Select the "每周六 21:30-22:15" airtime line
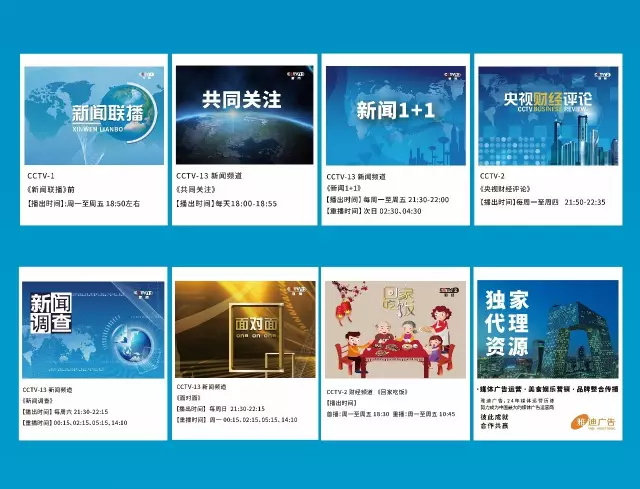The image size is (640, 489). coord(81,411)
